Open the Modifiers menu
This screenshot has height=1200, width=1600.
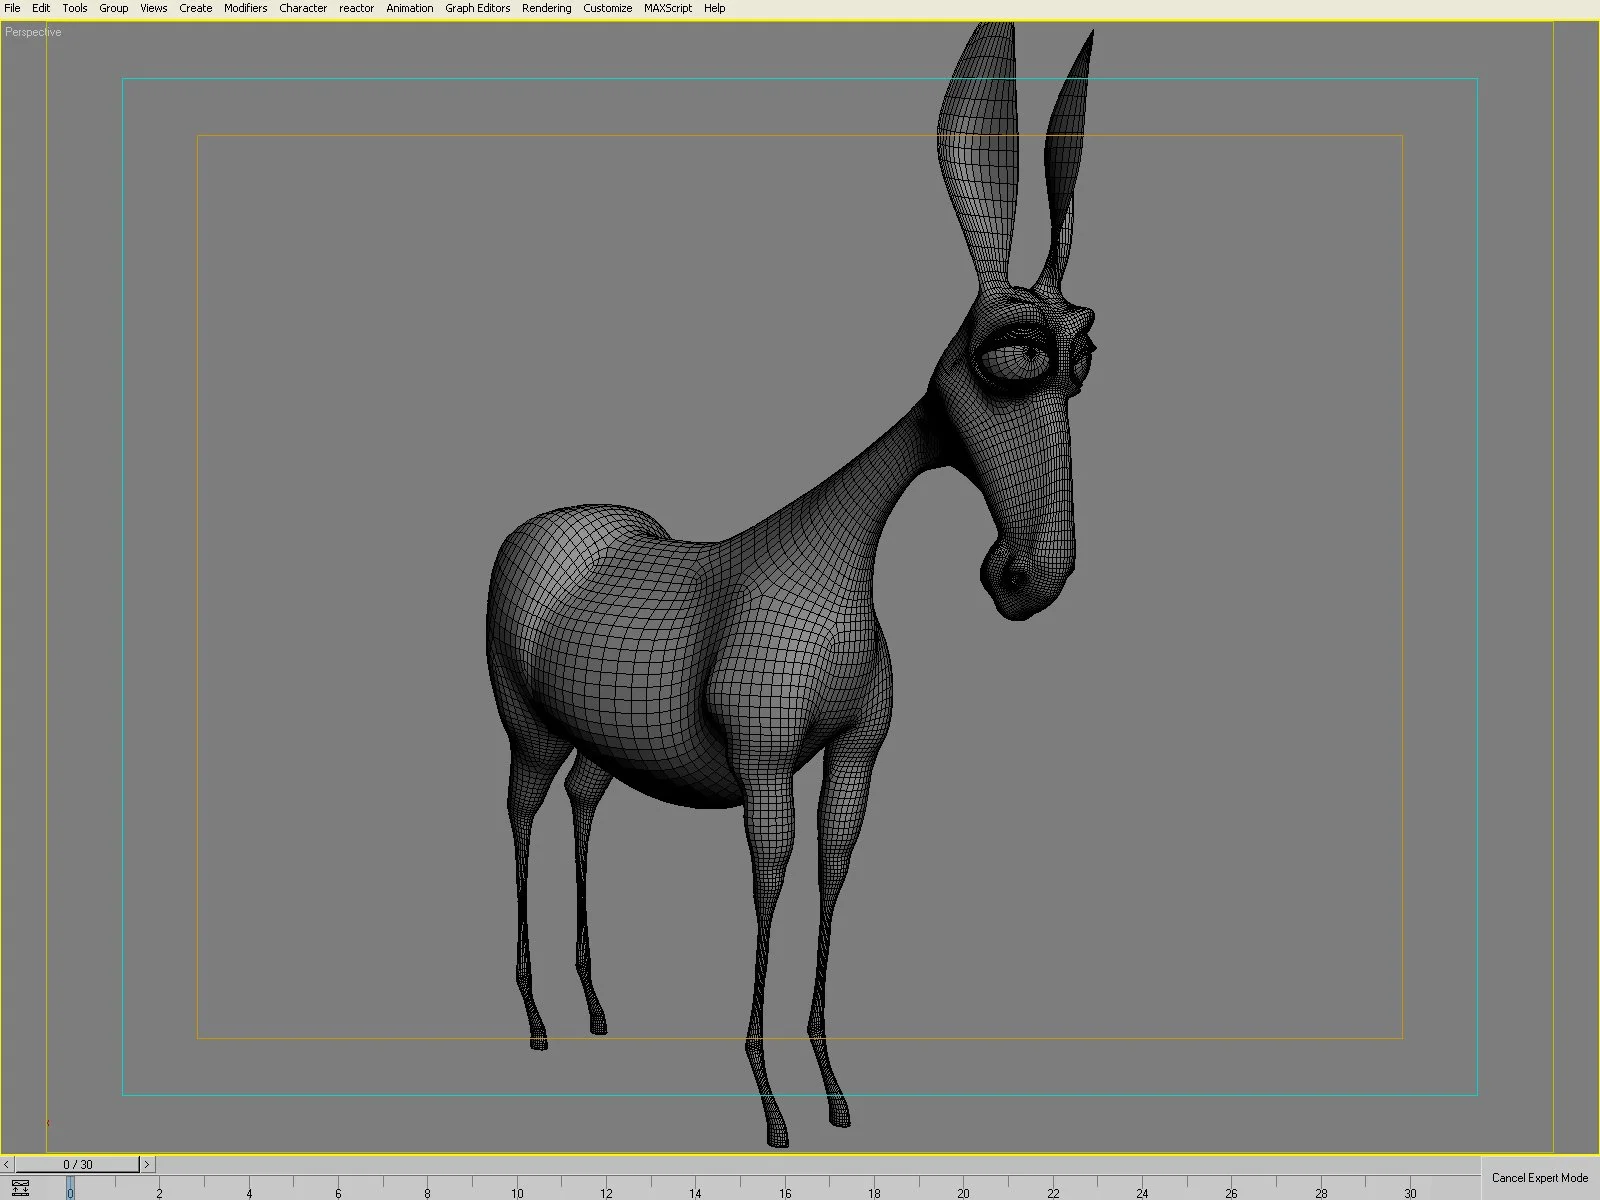[x=246, y=8]
